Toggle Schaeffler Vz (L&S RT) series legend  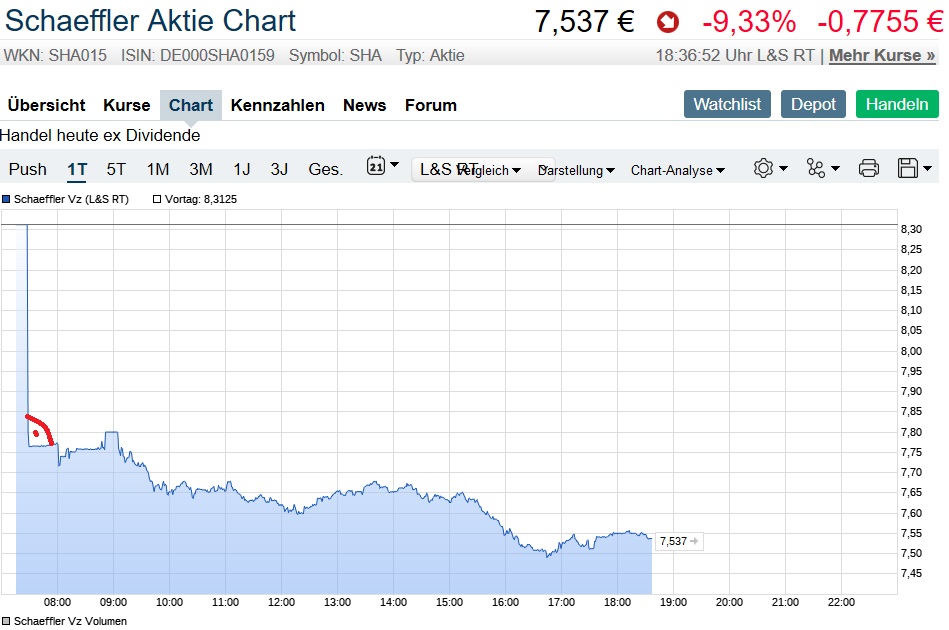(x=71, y=199)
